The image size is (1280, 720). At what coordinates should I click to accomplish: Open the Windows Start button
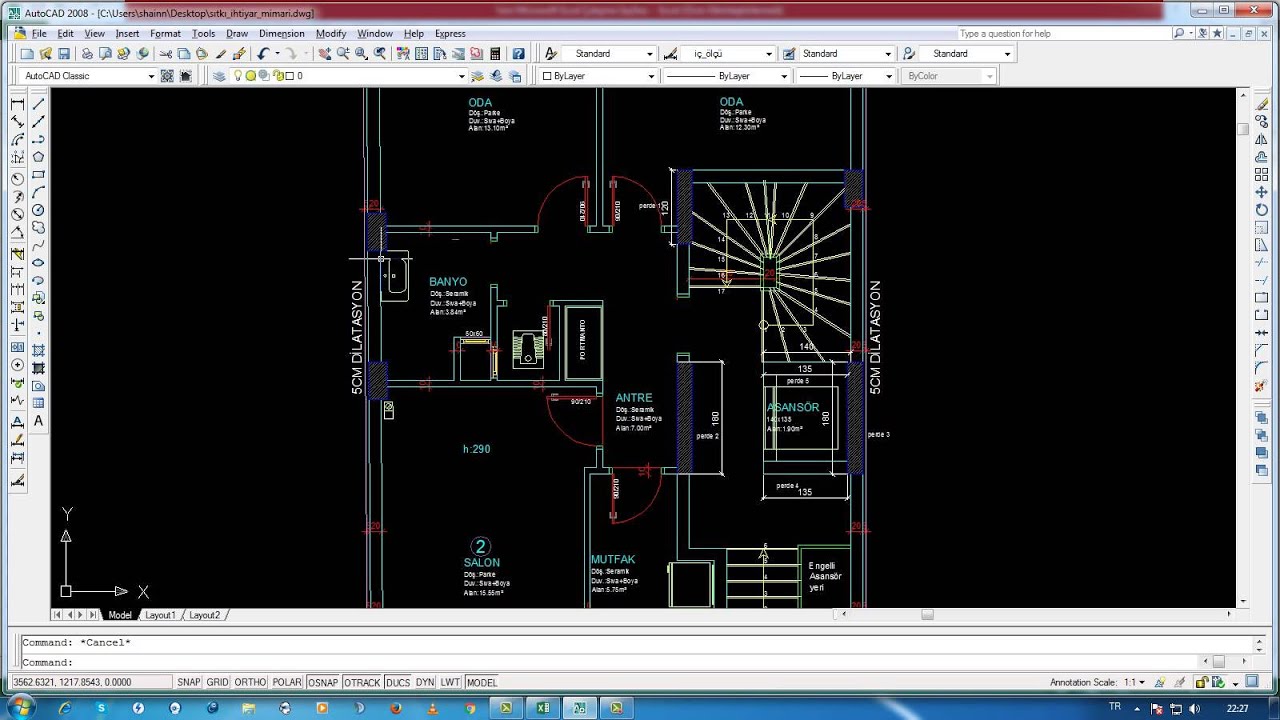tap(21, 708)
